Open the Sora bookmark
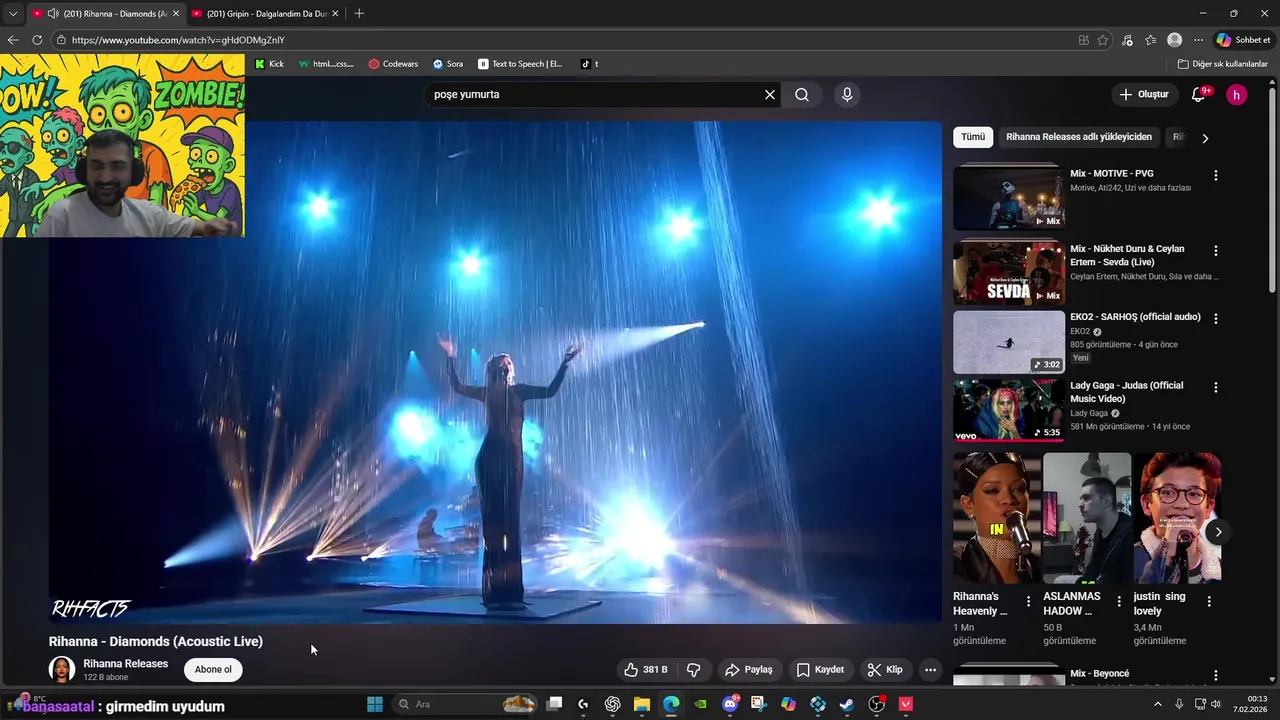This screenshot has width=1280, height=720. coord(448,64)
